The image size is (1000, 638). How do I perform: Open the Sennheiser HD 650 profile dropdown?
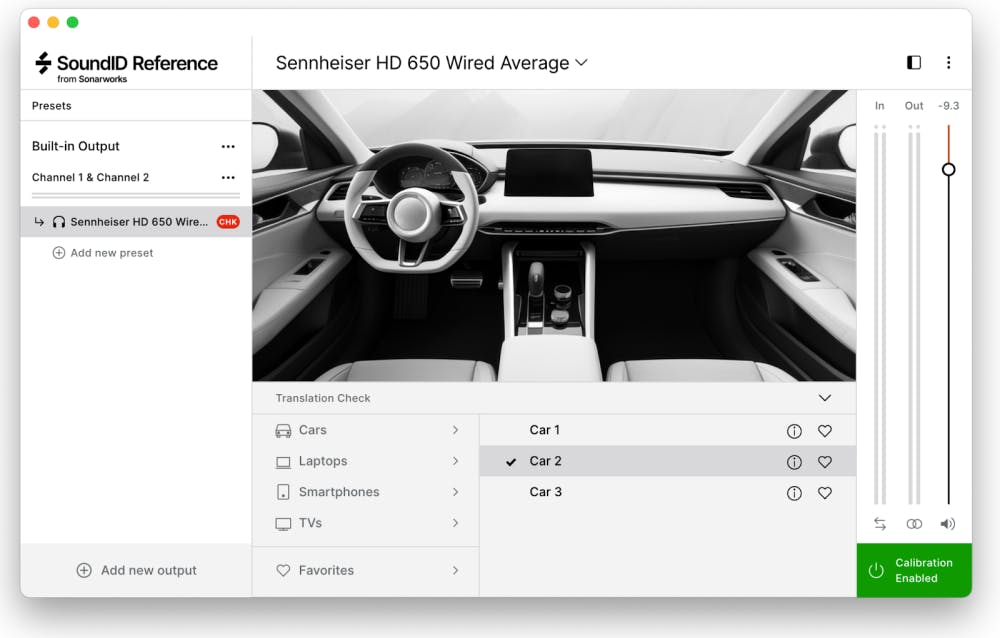click(x=432, y=63)
